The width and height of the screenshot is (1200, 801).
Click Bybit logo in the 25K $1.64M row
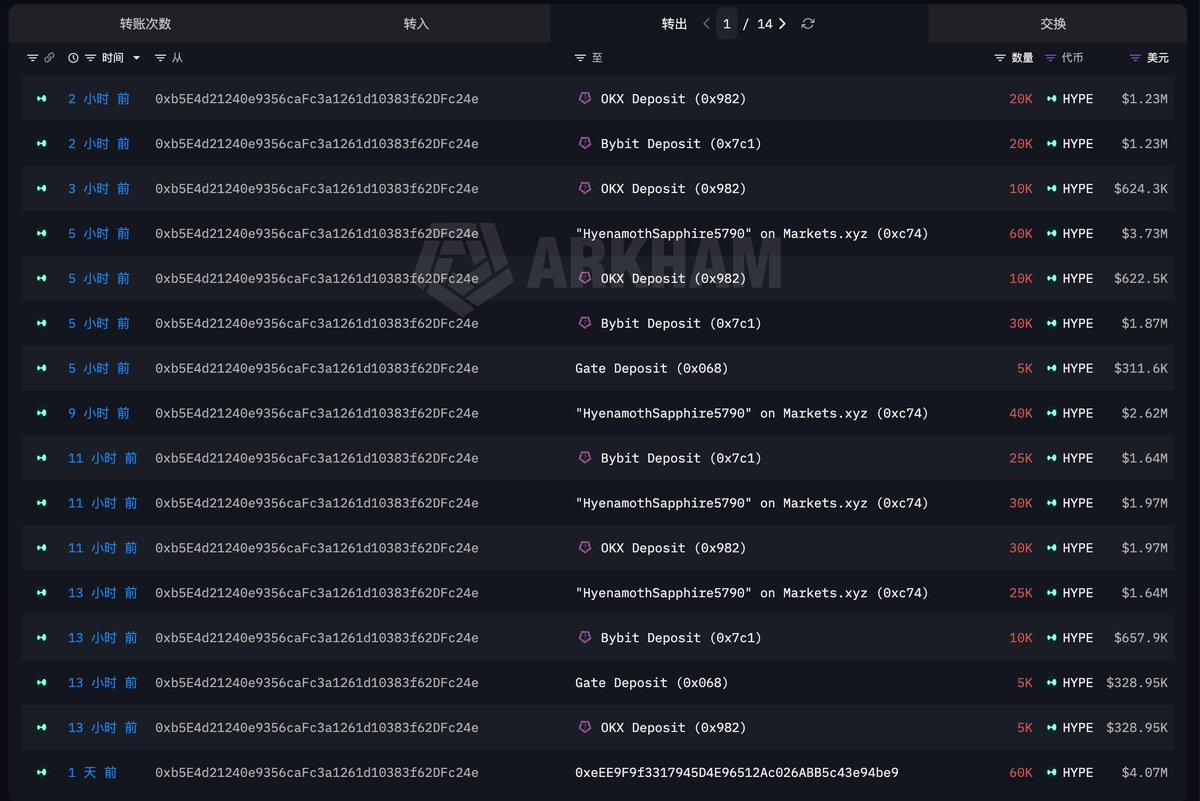585,457
